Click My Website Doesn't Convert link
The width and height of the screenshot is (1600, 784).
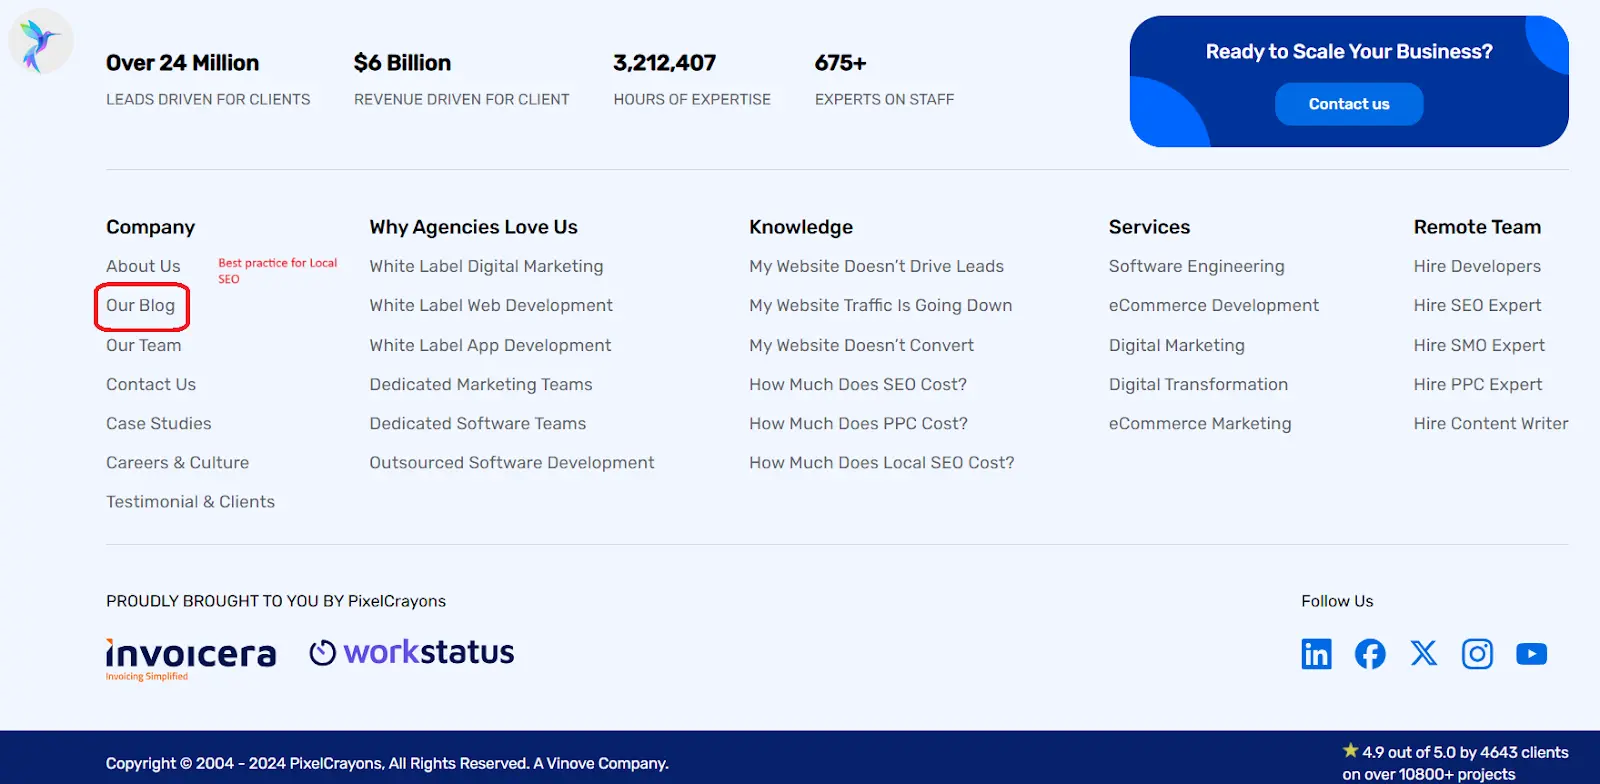[x=861, y=346]
